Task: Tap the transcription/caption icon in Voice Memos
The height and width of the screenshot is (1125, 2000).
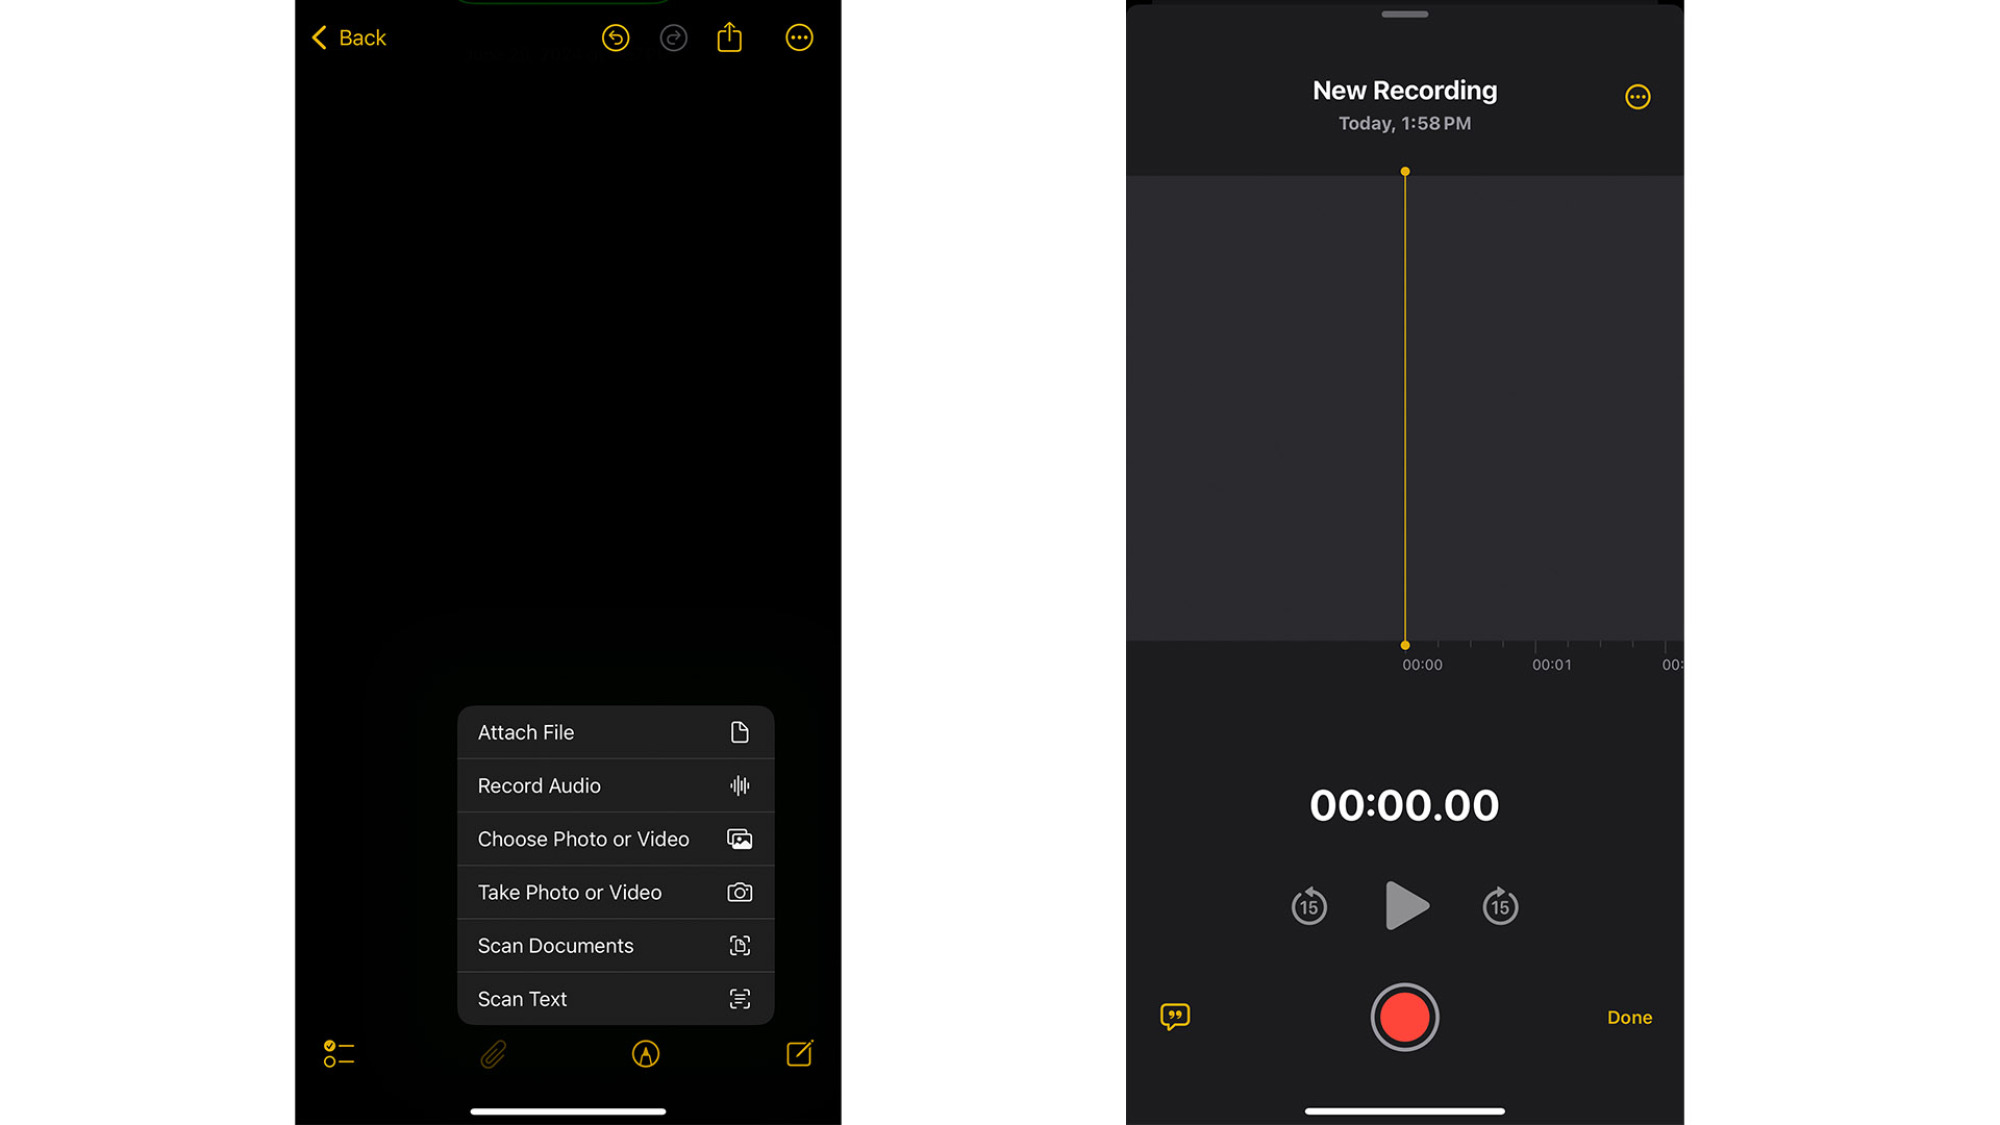Action: pos(1173,1016)
